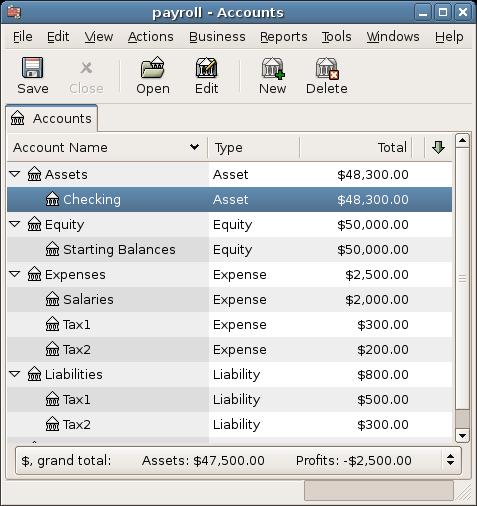The width and height of the screenshot is (477, 506).
Task: Create a New account via toolbar icon
Action: pos(273,68)
